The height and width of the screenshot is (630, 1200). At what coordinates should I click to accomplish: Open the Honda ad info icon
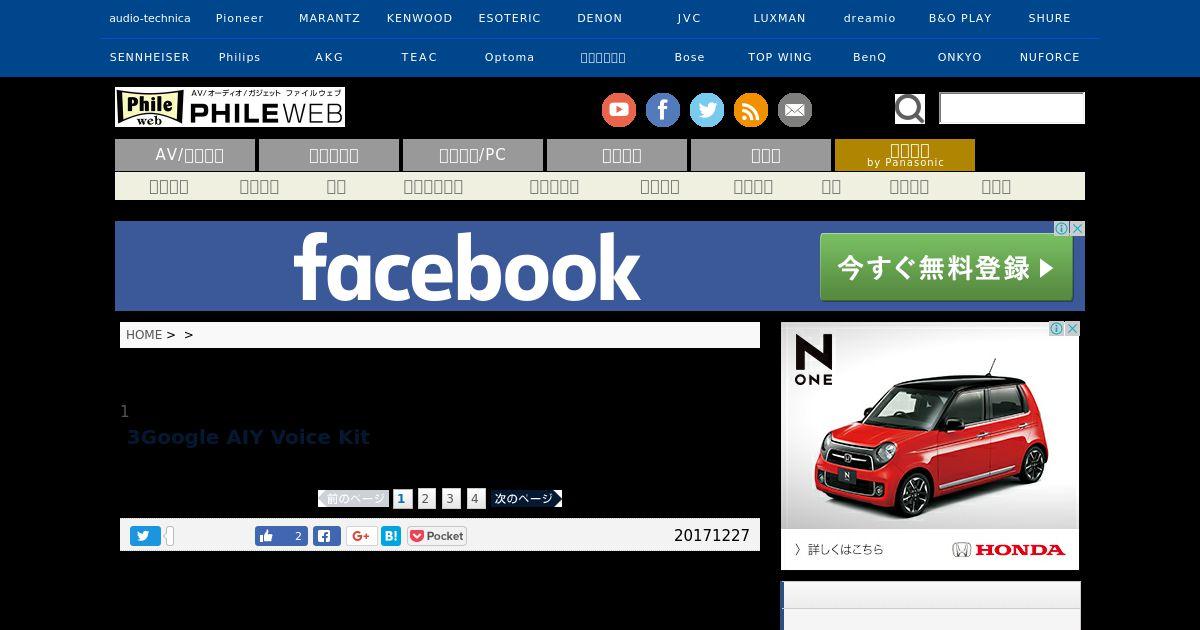(1057, 328)
